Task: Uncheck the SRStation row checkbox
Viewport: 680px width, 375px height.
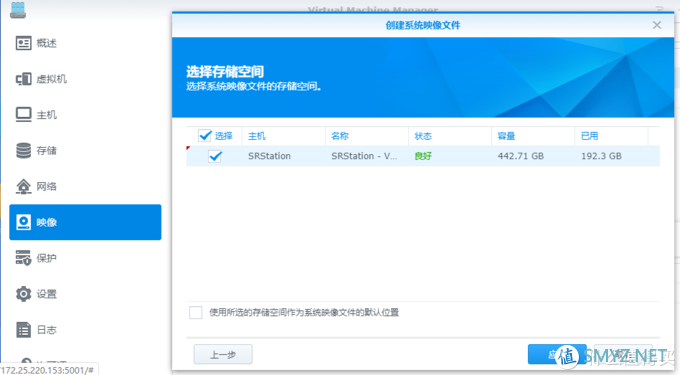Action: click(x=215, y=156)
